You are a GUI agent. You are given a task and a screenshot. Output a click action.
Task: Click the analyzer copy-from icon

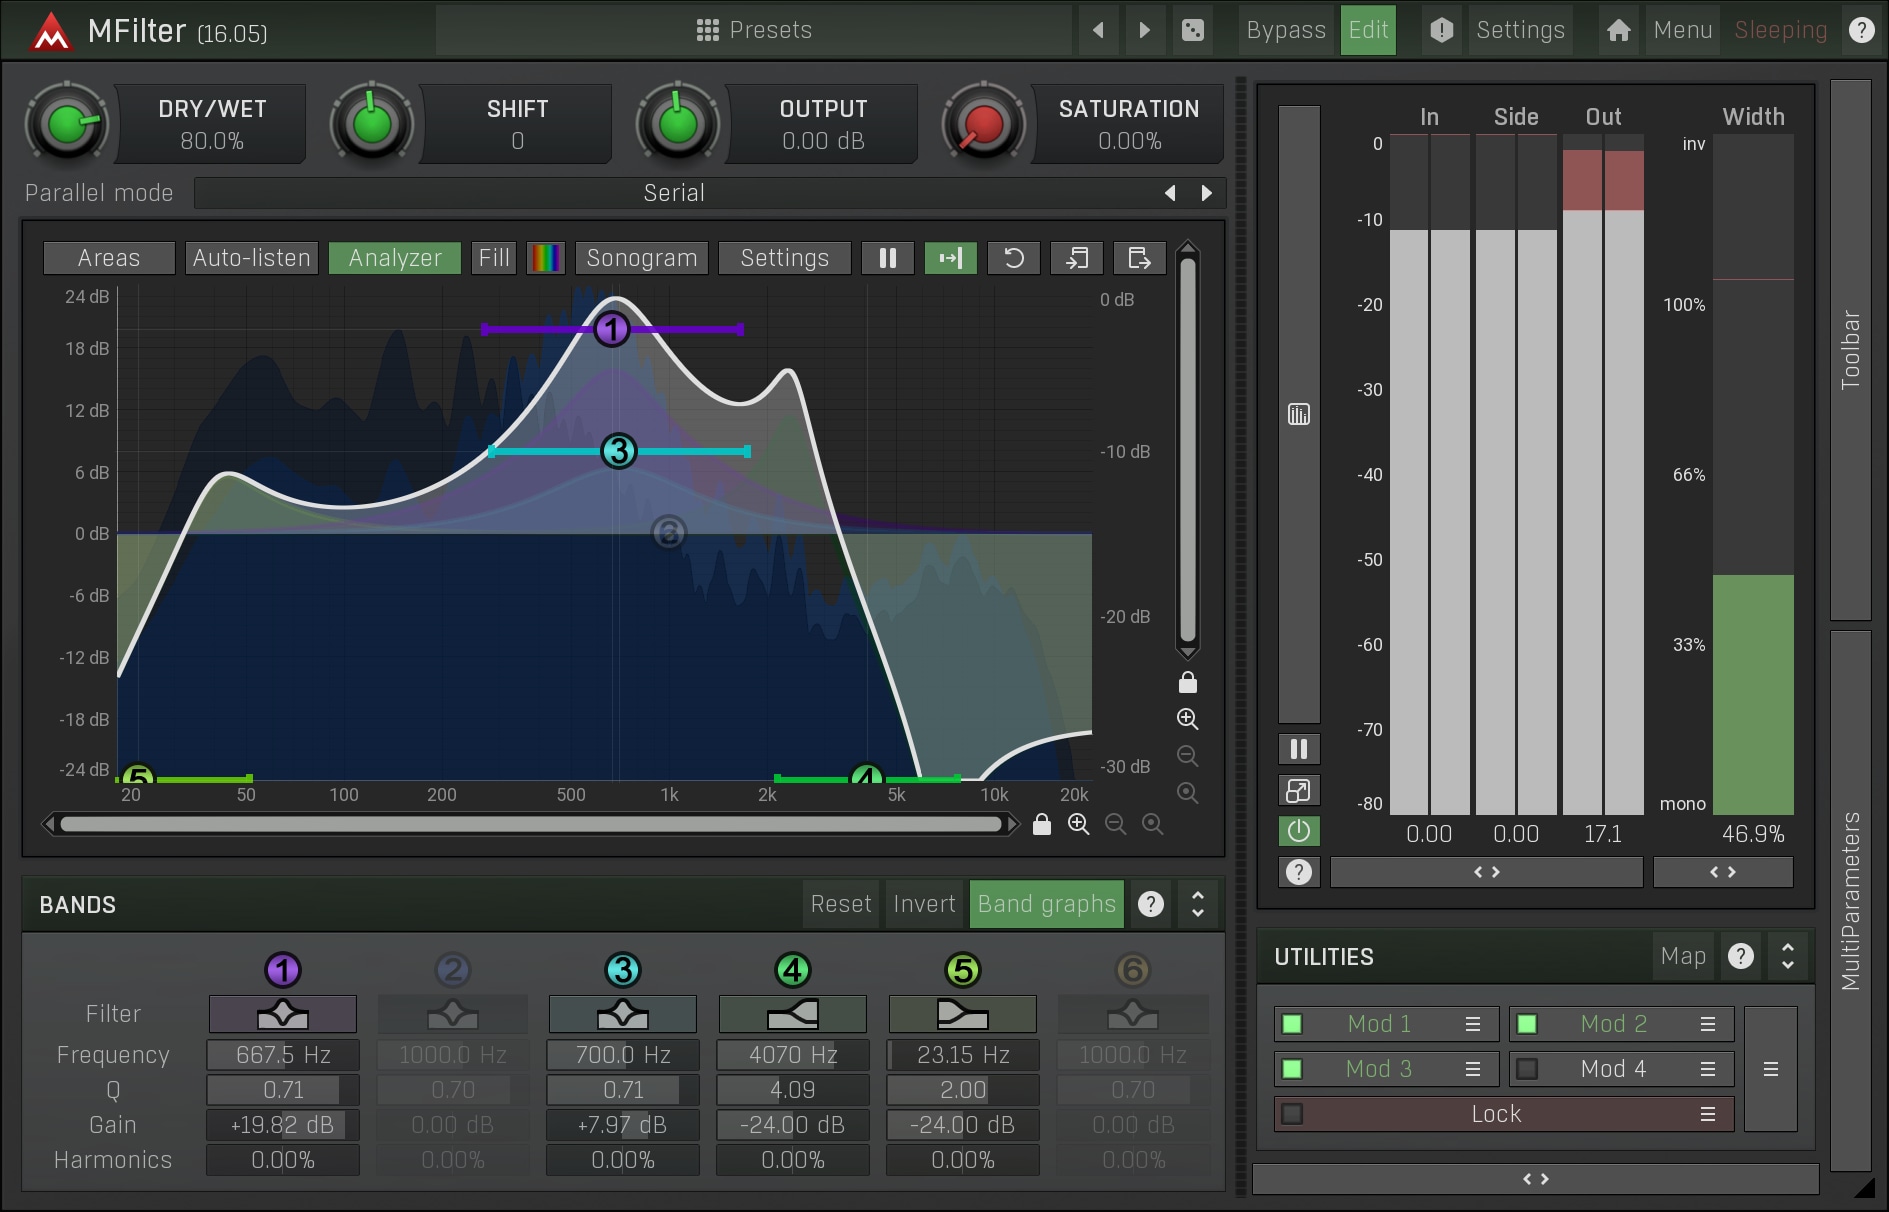1077,258
